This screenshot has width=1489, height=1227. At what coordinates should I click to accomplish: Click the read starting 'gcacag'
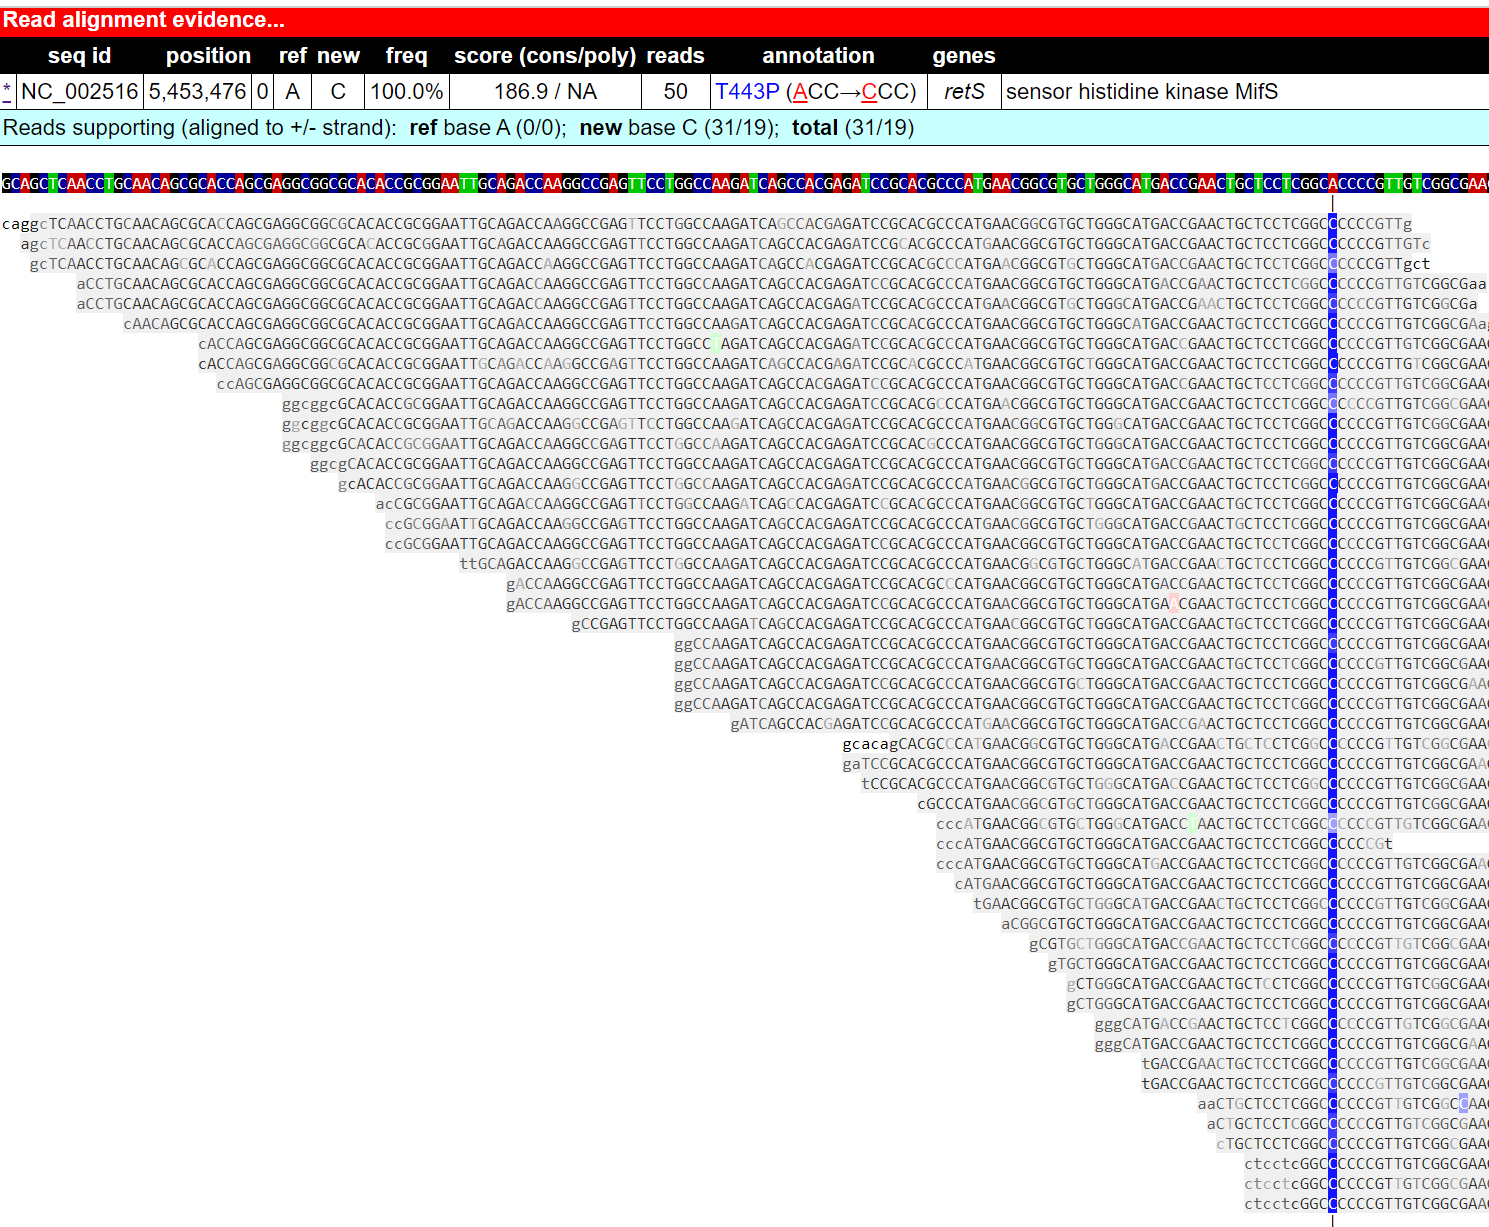[x=1165, y=744]
